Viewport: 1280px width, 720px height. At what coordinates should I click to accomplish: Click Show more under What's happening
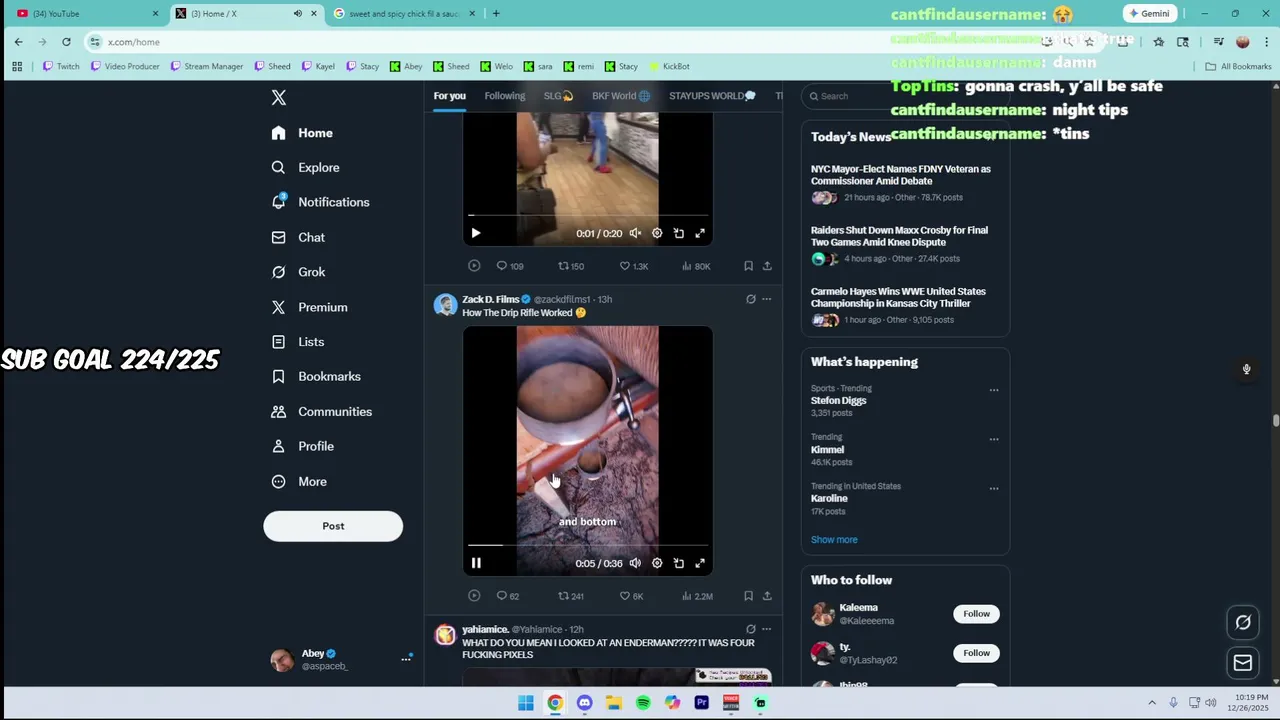pos(834,540)
